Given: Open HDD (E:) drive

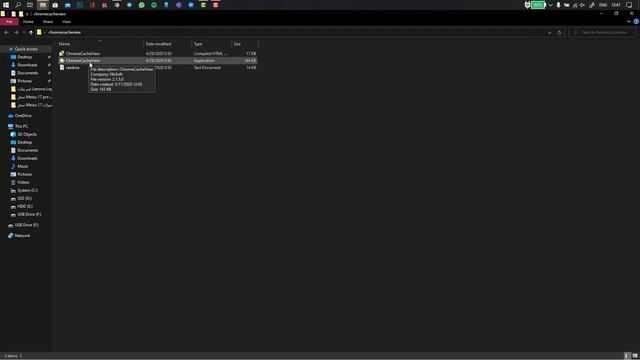Looking at the screenshot, I should pos(24,207).
